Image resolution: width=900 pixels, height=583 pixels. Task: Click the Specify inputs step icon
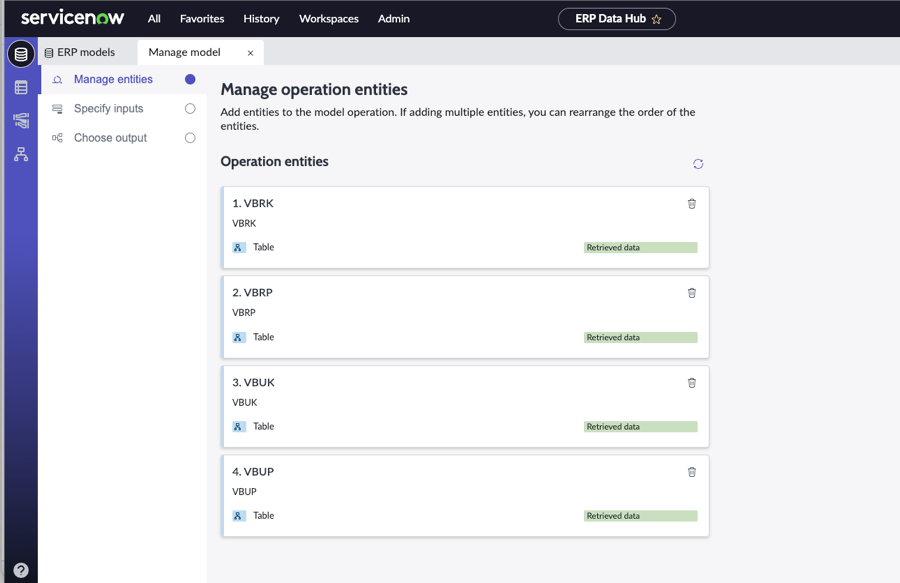click(x=57, y=109)
